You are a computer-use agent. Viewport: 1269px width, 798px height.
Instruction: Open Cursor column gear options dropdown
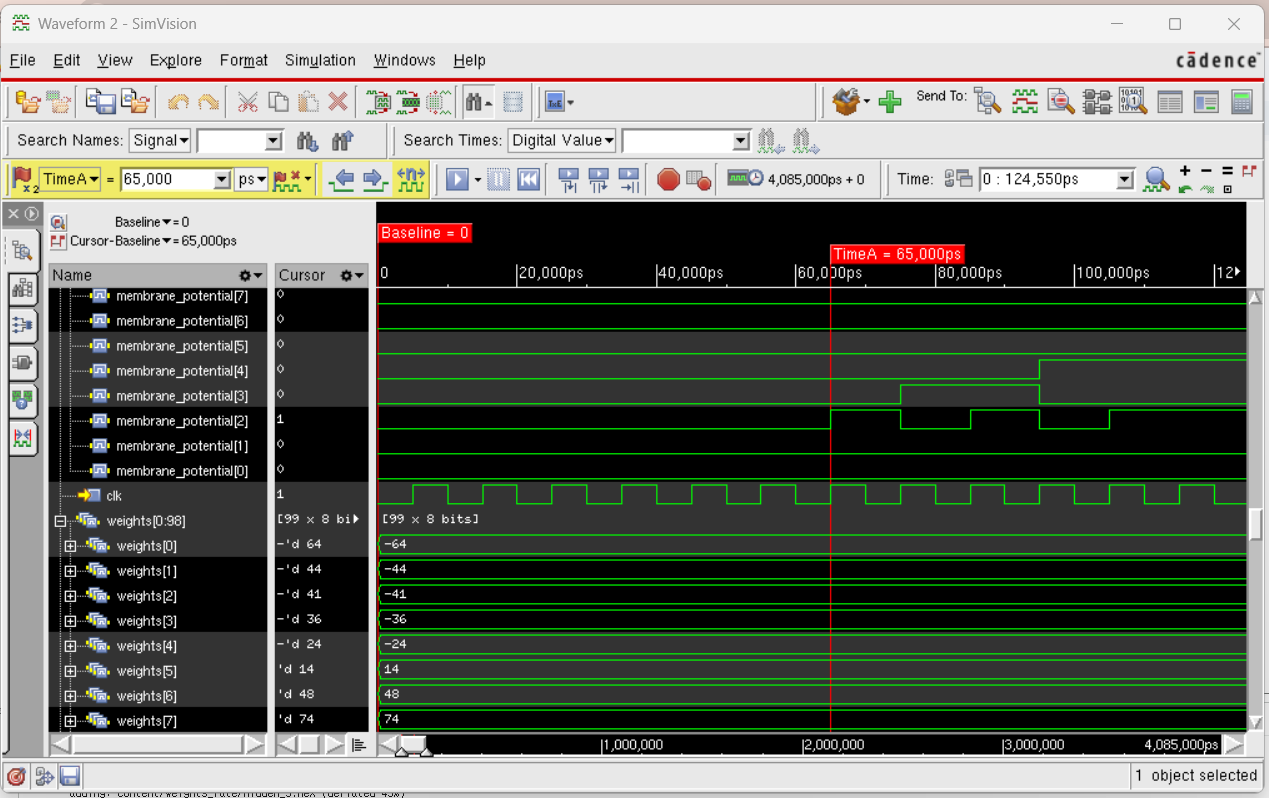[x=352, y=275]
